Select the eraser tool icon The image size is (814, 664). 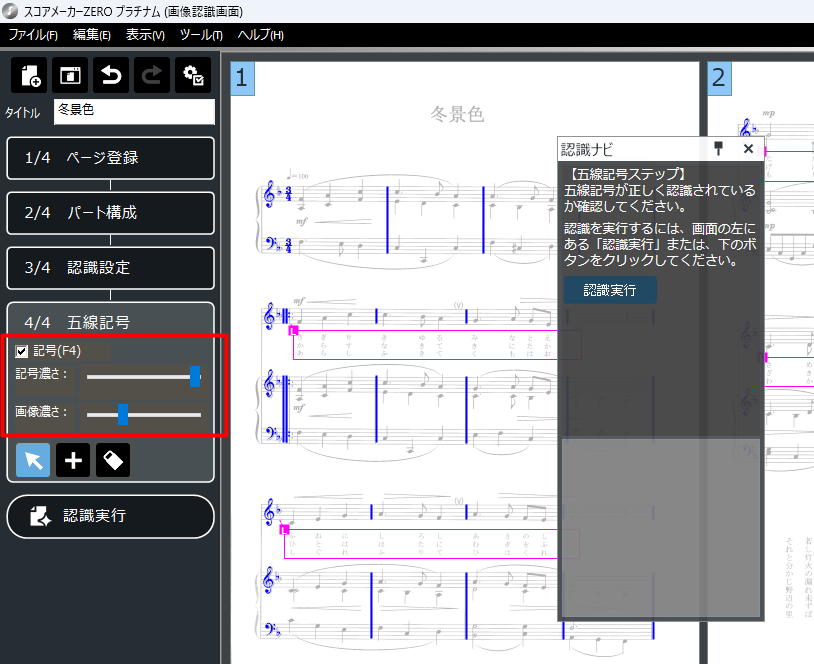113,460
